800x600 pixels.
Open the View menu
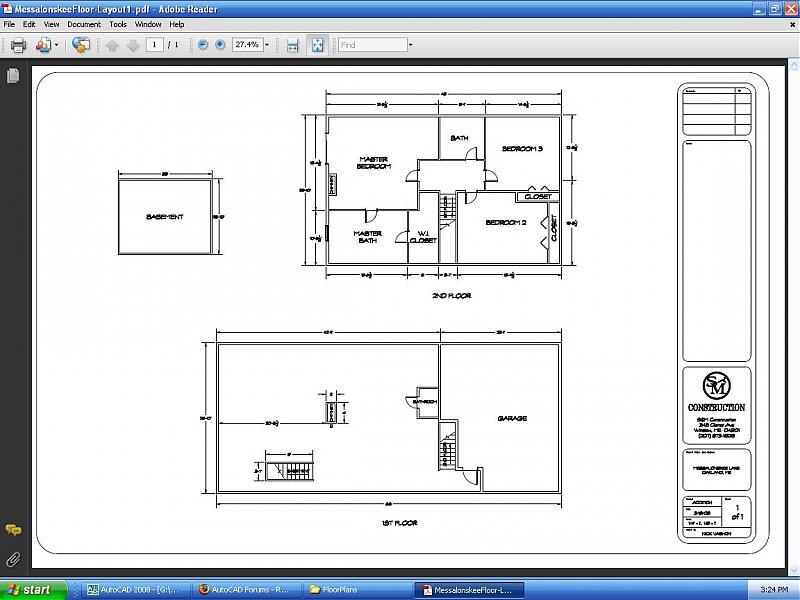pyautogui.click(x=51, y=24)
